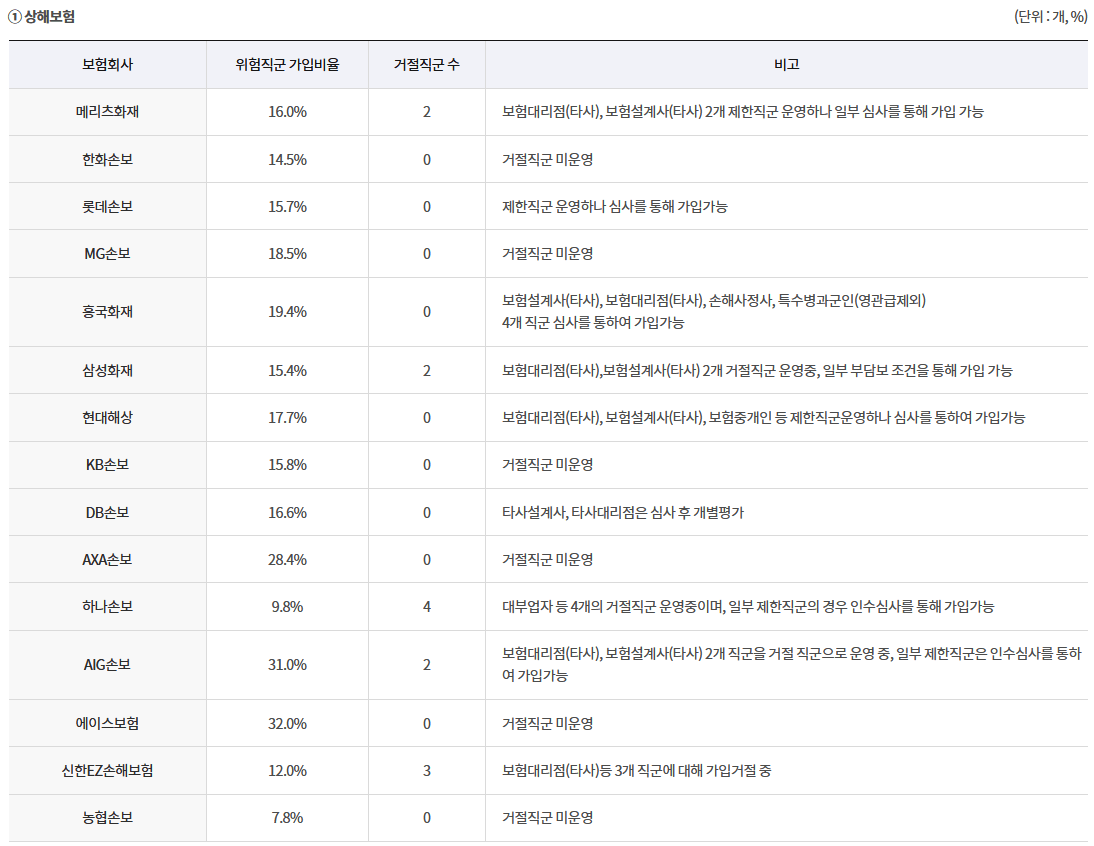Select the 흥국화재 company cell

point(107,312)
